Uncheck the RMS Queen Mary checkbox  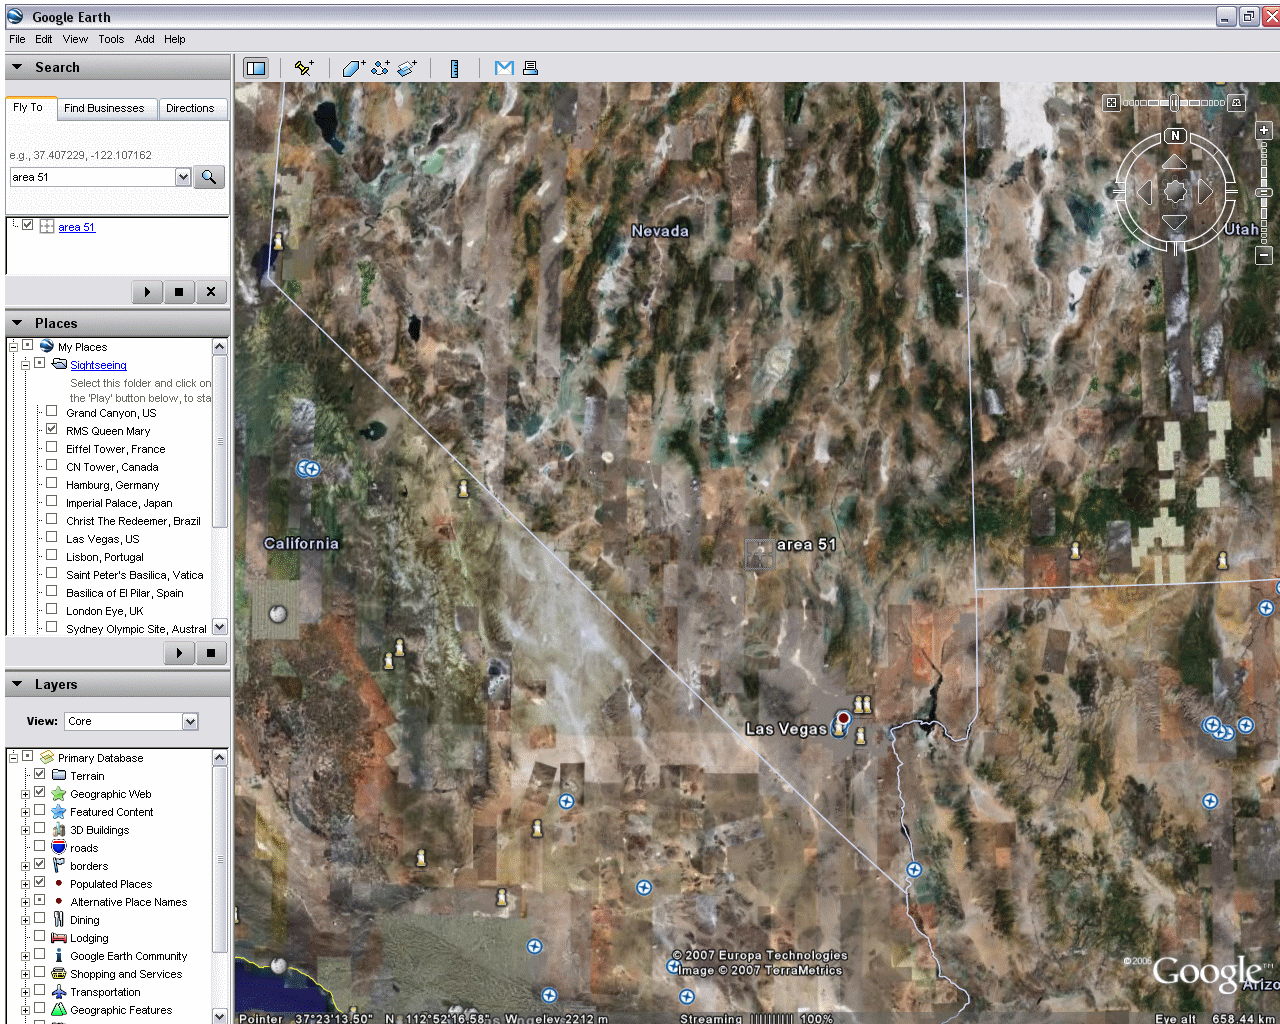51,429
